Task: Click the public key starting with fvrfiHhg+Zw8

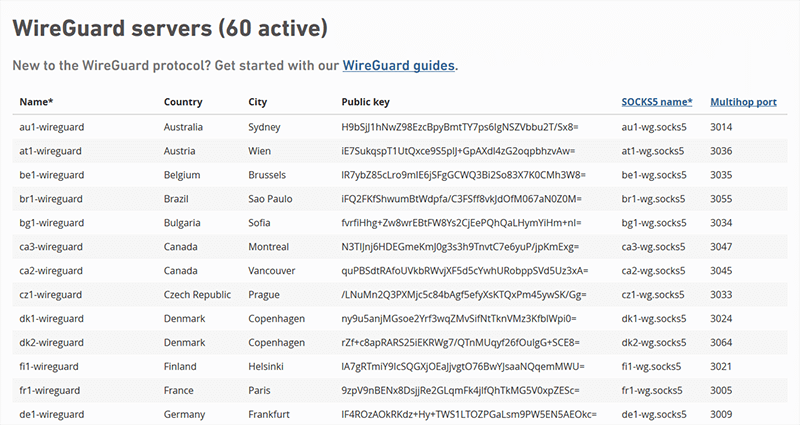Action: [x=461, y=223]
